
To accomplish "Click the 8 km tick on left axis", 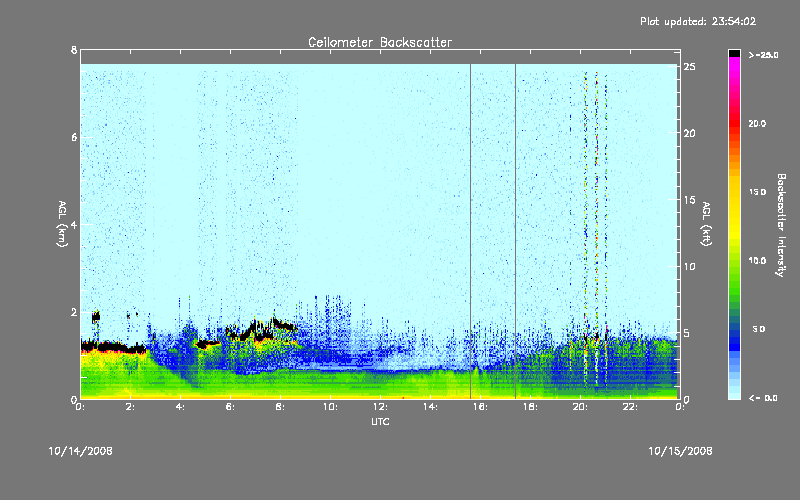I will (x=74, y=50).
